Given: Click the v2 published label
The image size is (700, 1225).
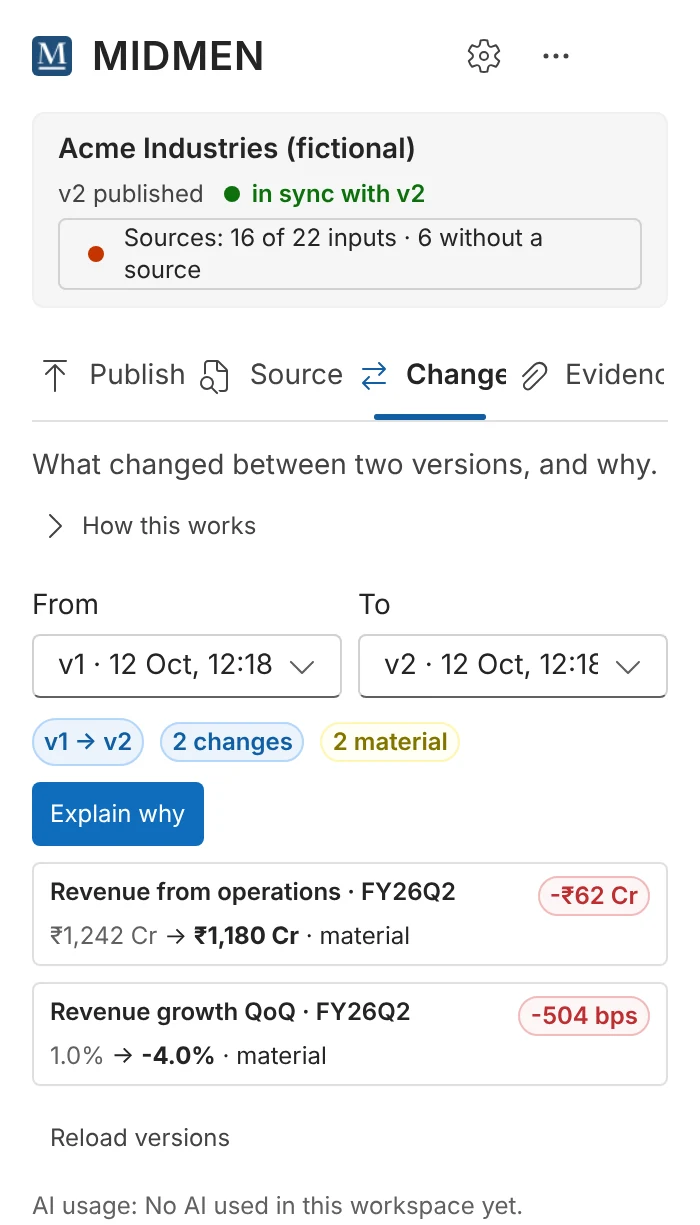Looking at the screenshot, I should [131, 194].
